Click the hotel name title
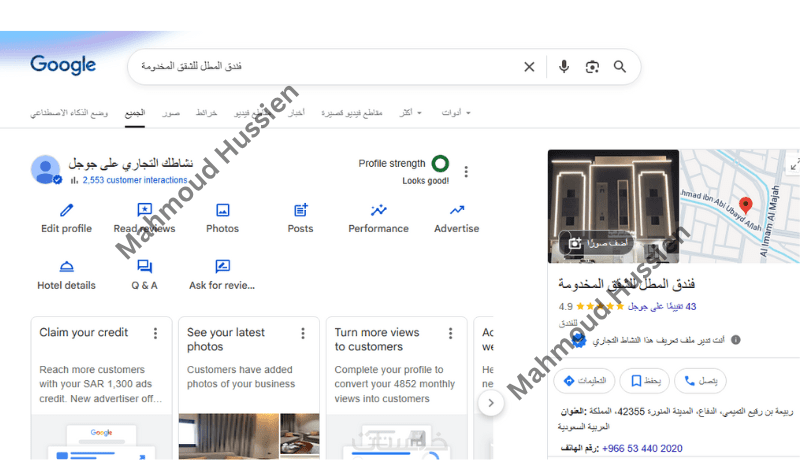 [x=627, y=284]
